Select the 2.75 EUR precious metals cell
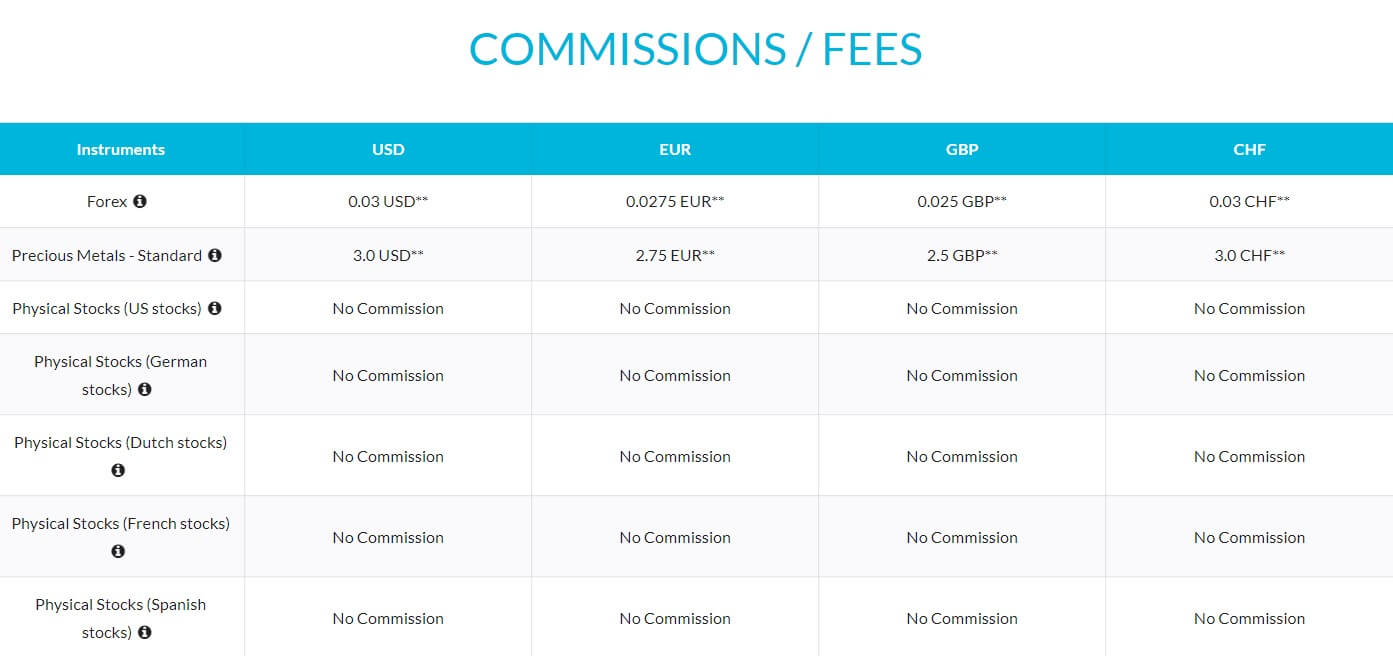Image resolution: width=1393 pixels, height=656 pixels. coord(675,255)
